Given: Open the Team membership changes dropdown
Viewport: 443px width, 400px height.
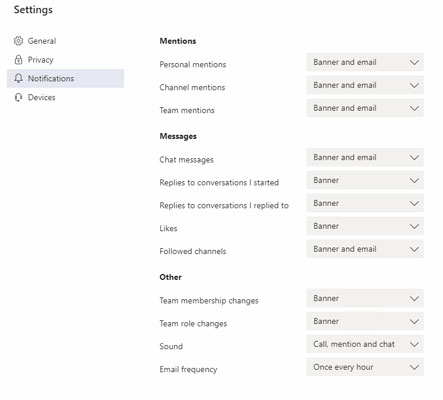Looking at the screenshot, I should pyautogui.click(x=365, y=298).
